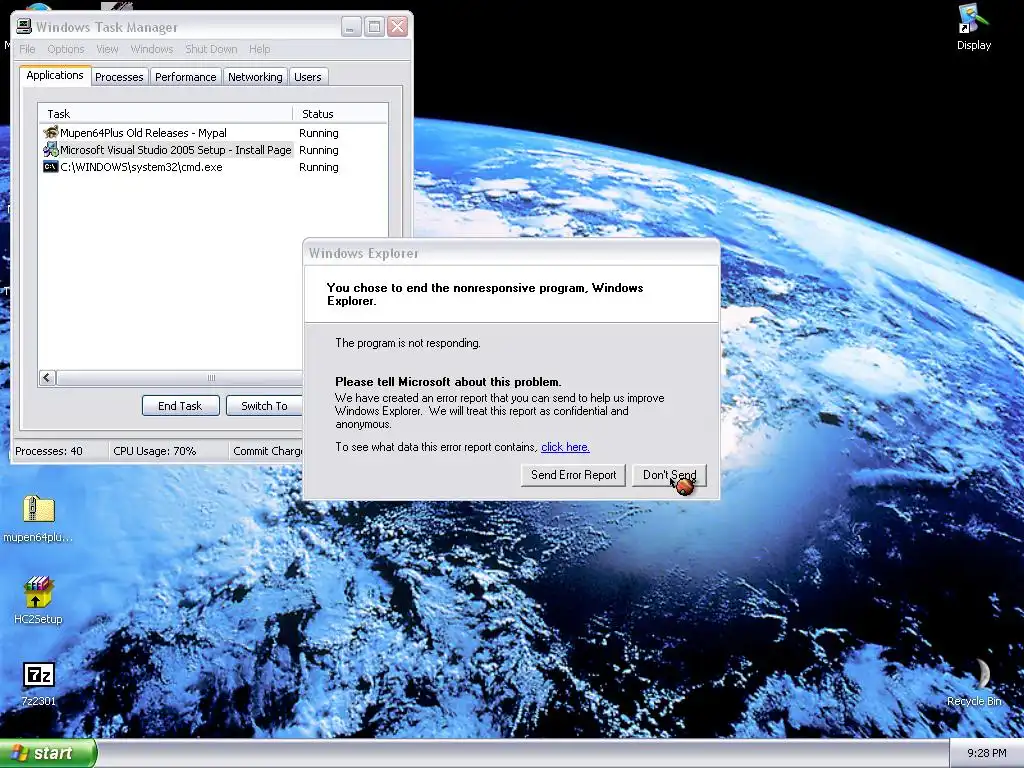1024x768 pixels.
Task: Sort by the Task column header
Action: (x=165, y=114)
